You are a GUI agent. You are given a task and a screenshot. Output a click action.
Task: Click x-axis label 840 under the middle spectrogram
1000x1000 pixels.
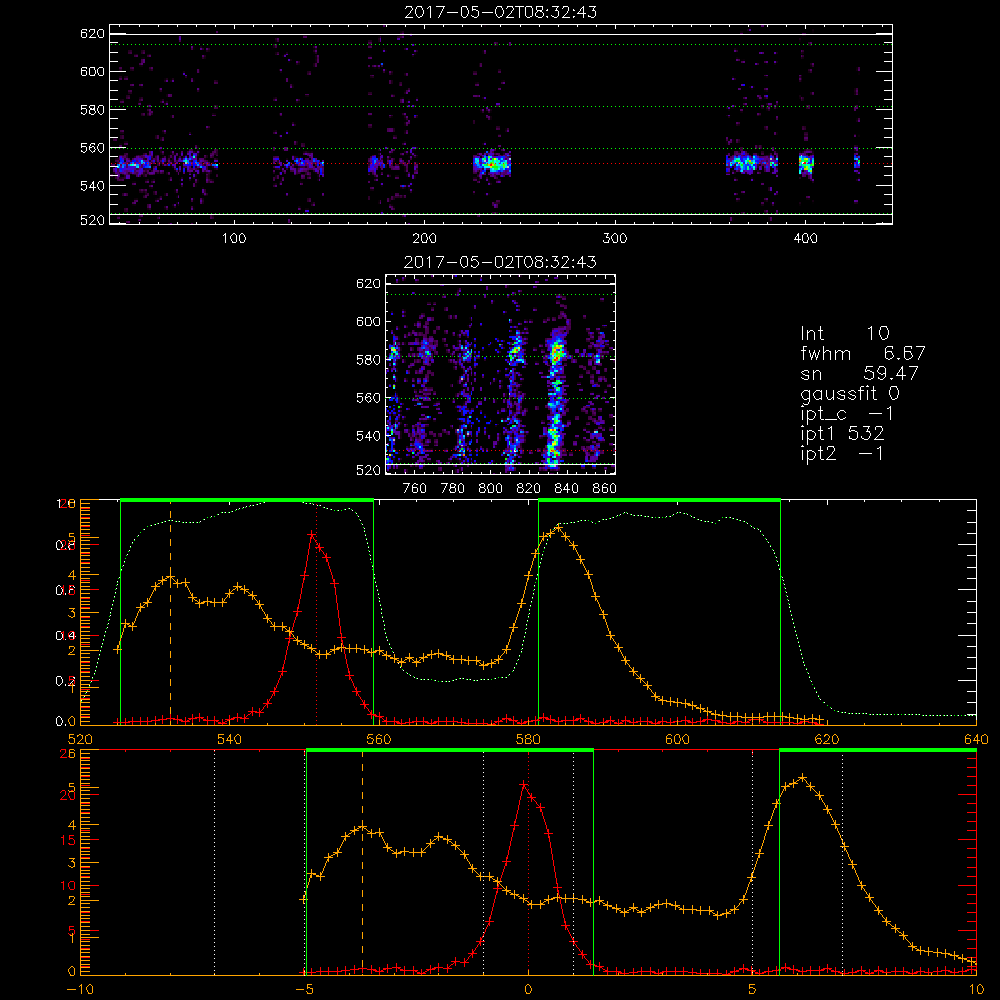[x=566, y=489]
